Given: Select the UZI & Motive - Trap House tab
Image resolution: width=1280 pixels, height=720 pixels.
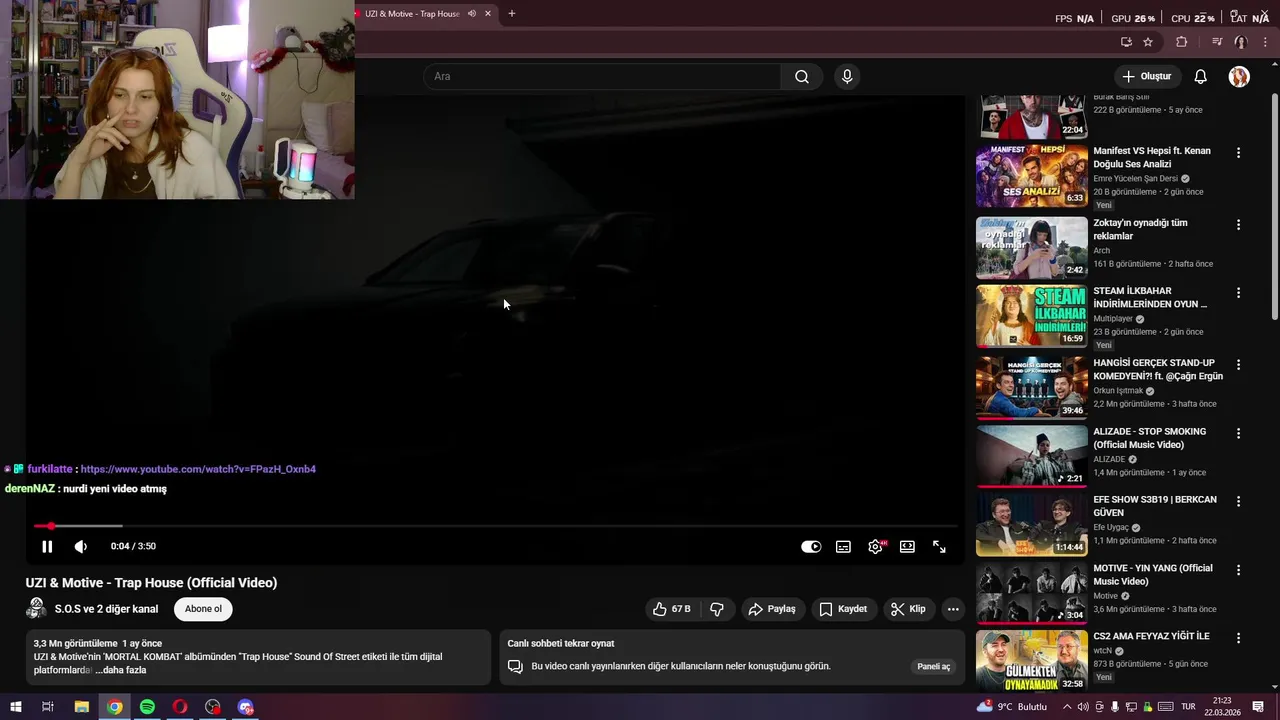Looking at the screenshot, I should tap(412, 14).
